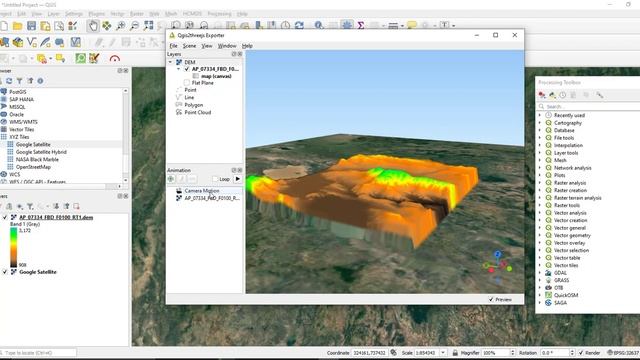Select the Zoom Out magnifier tool
The image size is (640, 360).
[134, 26]
